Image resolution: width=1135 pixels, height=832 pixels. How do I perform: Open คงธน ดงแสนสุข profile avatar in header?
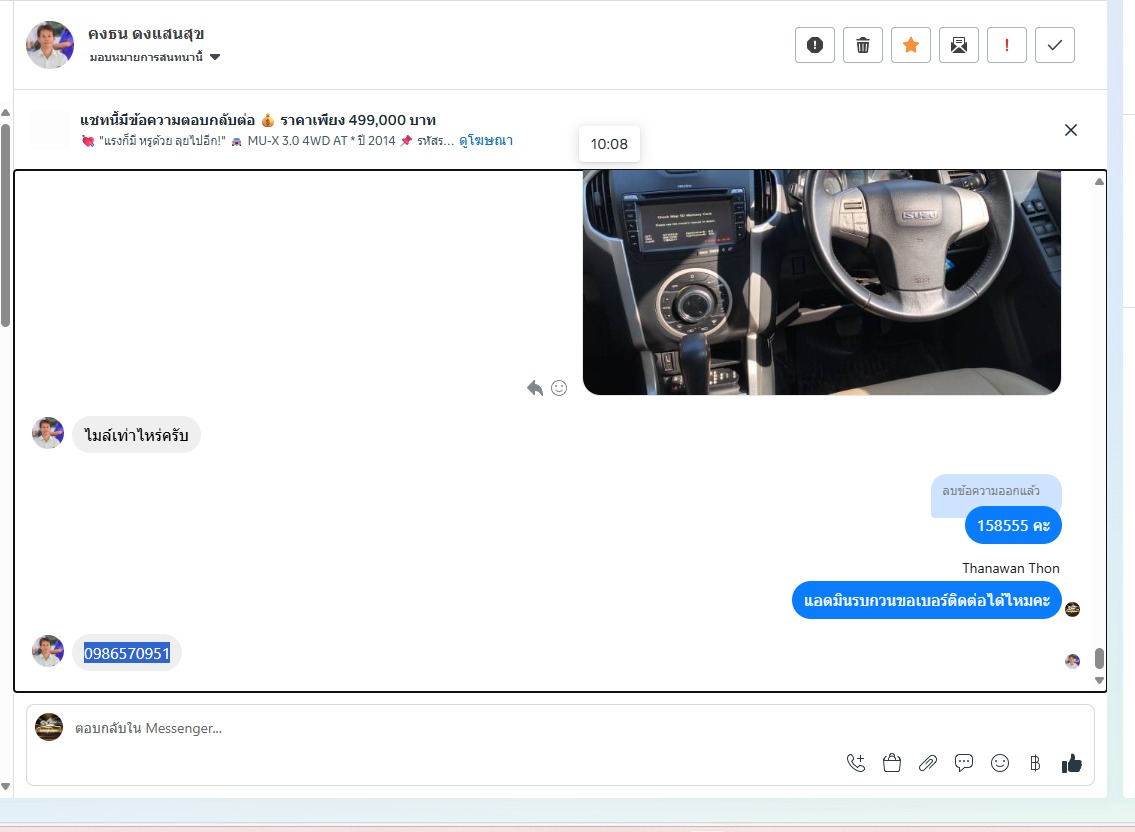(50, 45)
